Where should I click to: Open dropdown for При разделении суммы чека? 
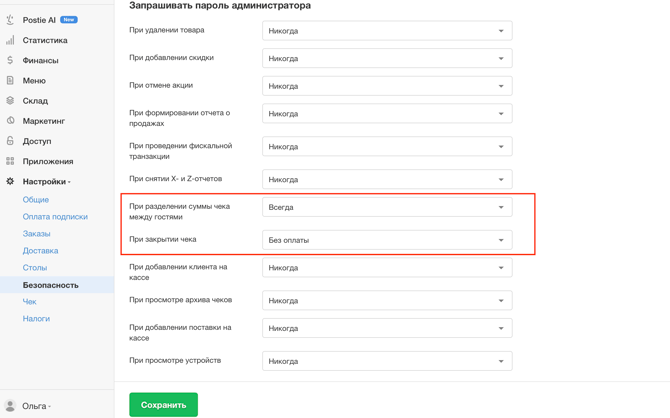(387, 207)
